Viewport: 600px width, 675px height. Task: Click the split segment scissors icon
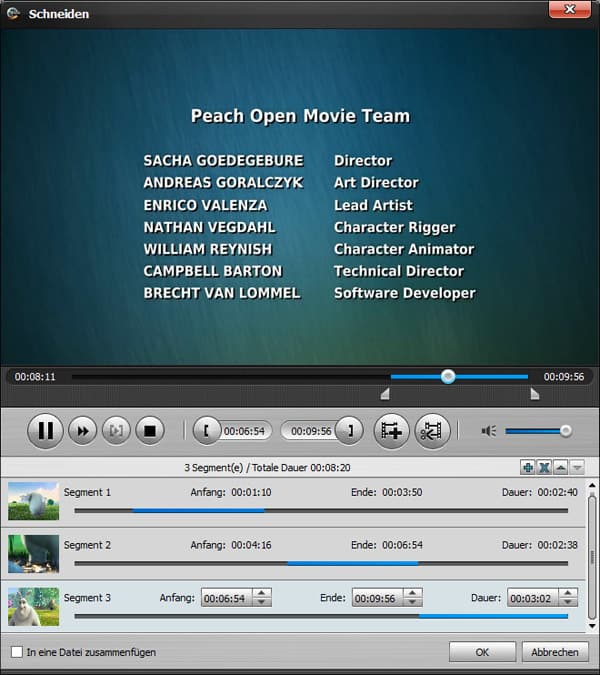432,431
